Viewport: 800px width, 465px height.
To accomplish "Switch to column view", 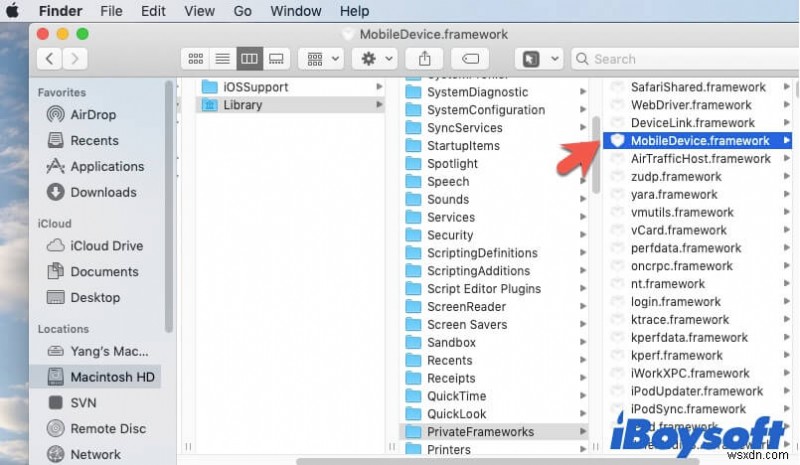I will [x=249, y=59].
